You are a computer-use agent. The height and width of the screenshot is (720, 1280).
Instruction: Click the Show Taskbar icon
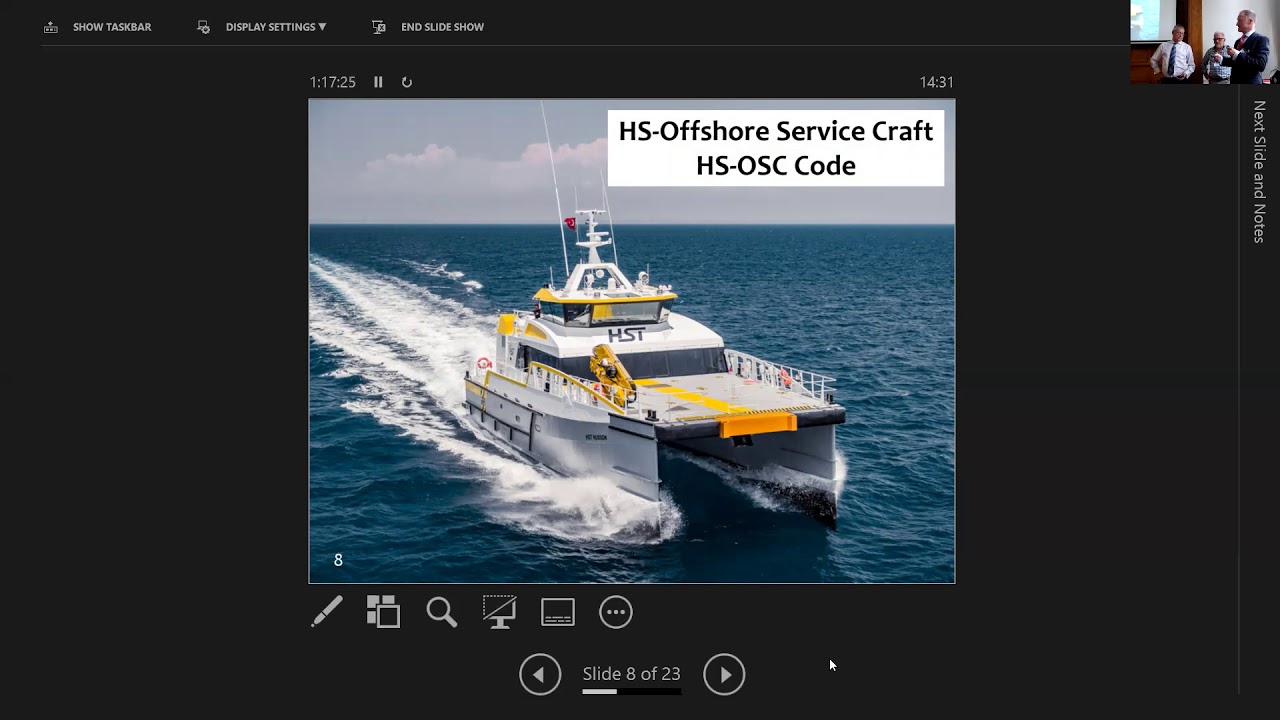(x=51, y=27)
